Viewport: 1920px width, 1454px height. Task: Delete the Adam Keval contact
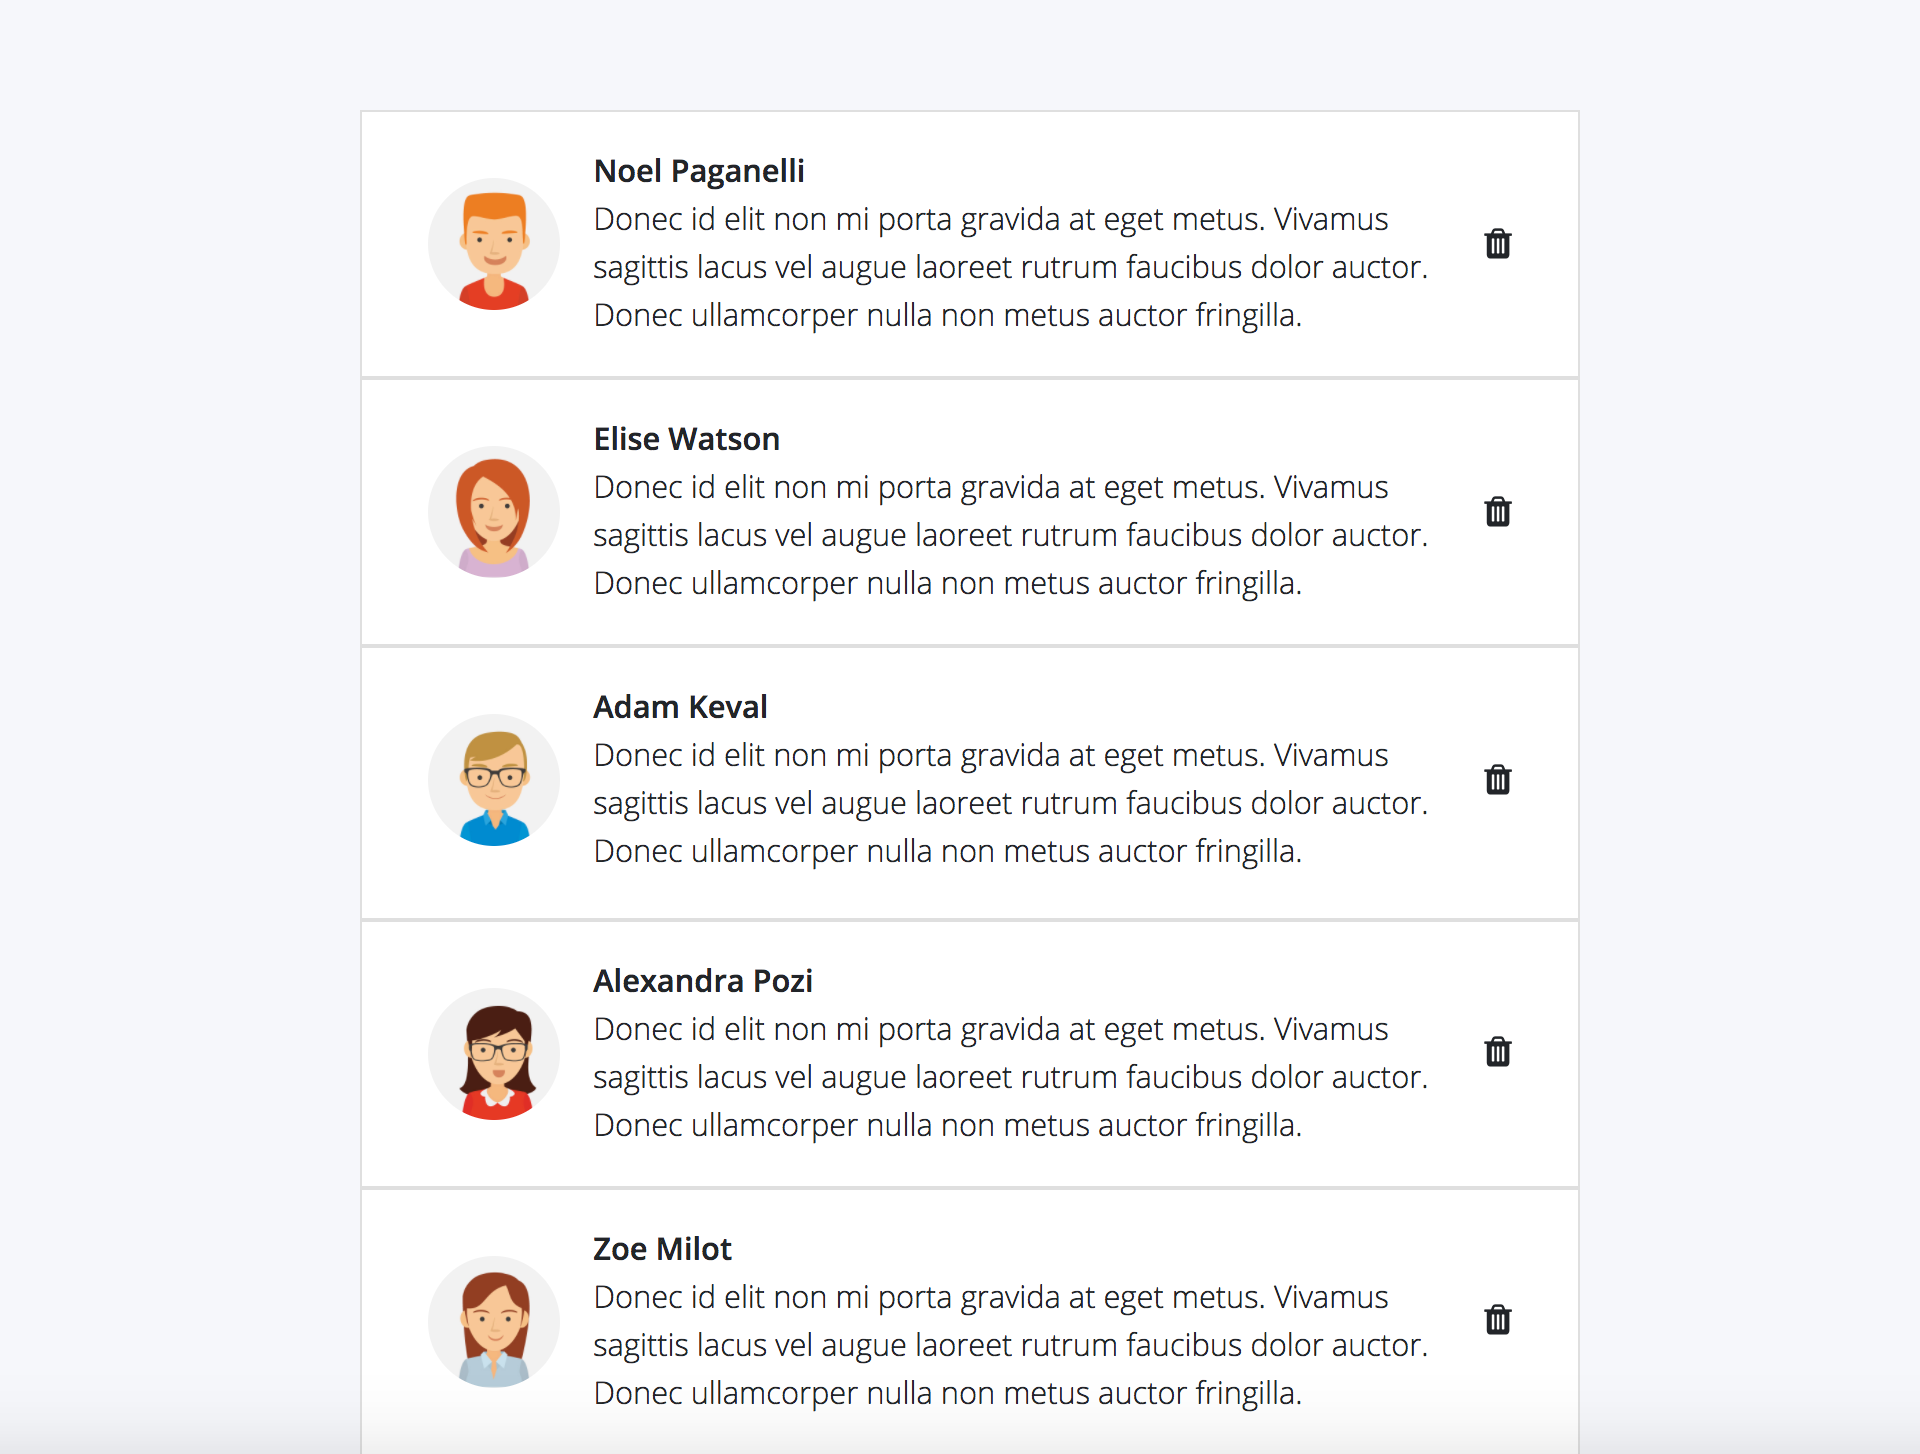point(1497,780)
